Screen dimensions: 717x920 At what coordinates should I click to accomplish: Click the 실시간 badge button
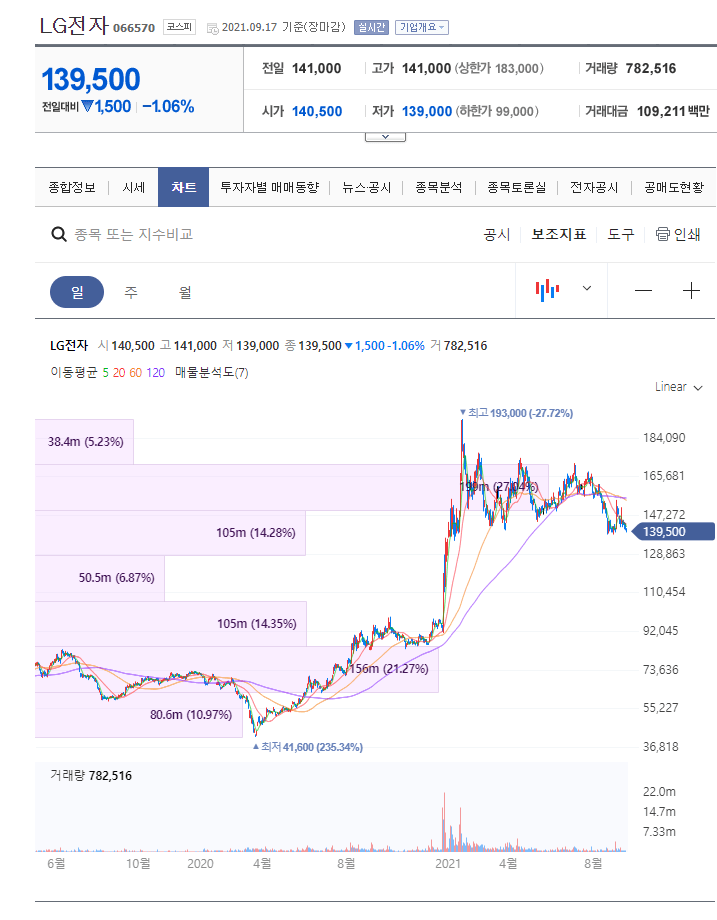pos(371,27)
